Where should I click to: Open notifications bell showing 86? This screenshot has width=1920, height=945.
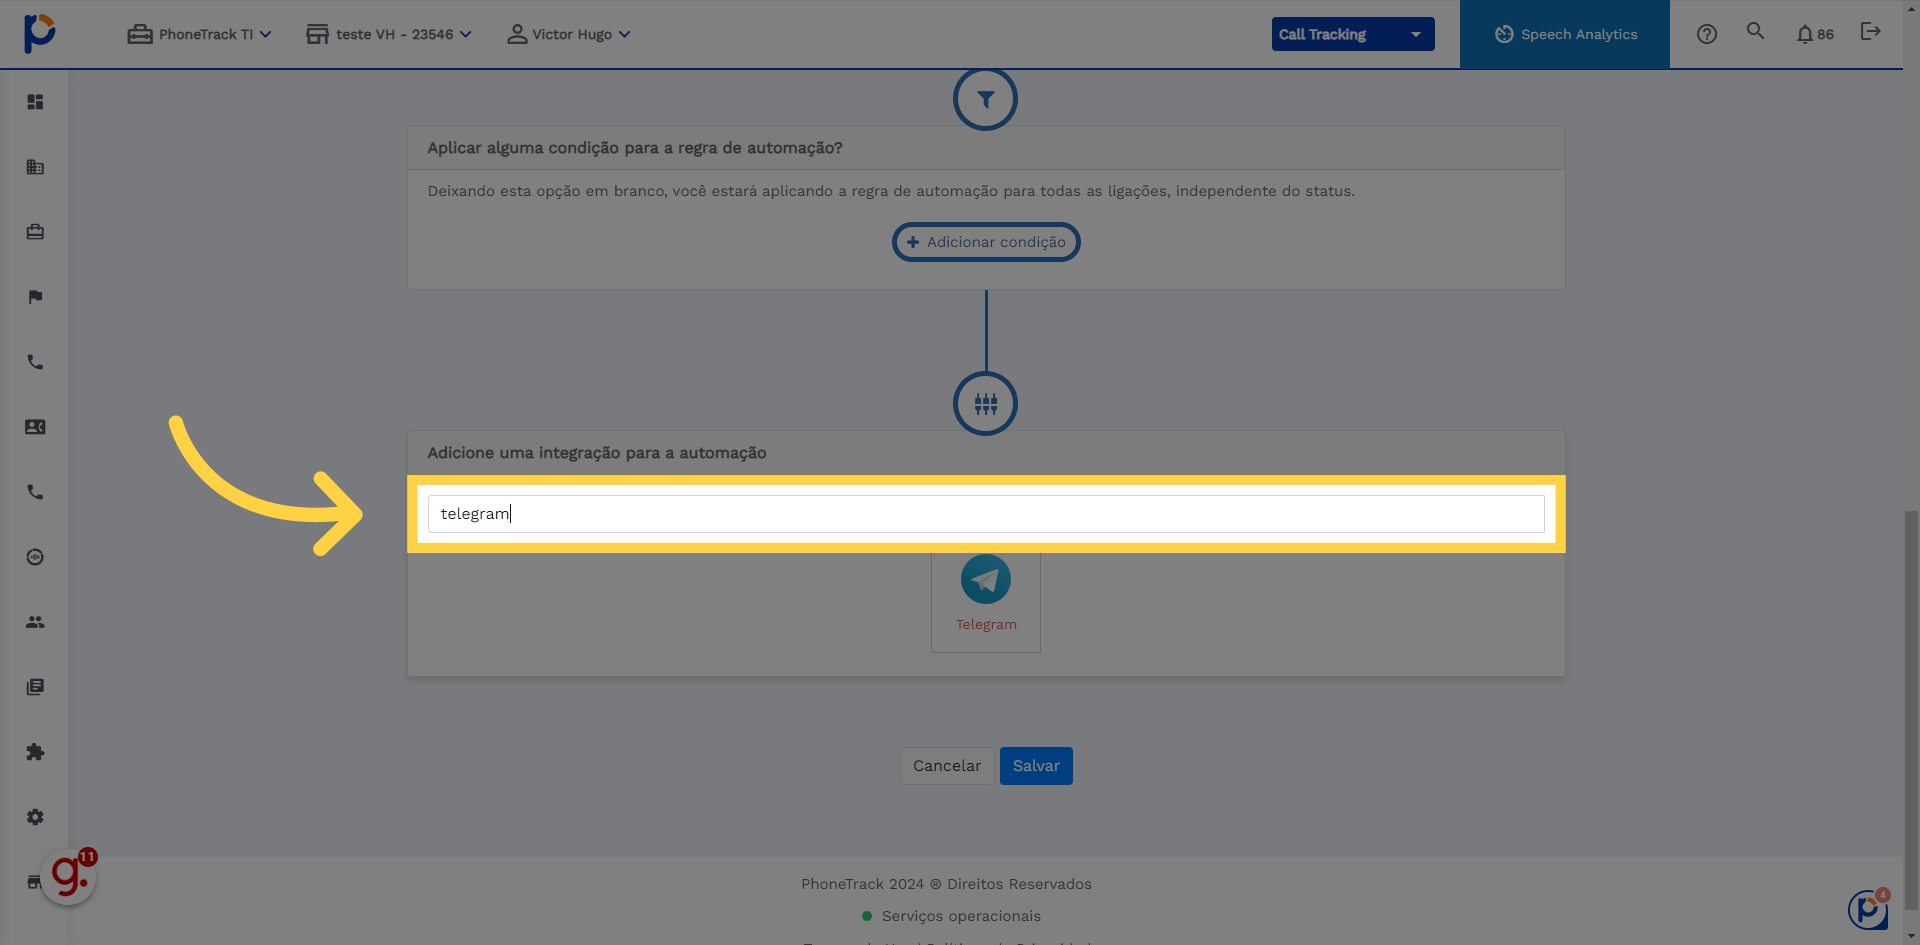point(1815,34)
